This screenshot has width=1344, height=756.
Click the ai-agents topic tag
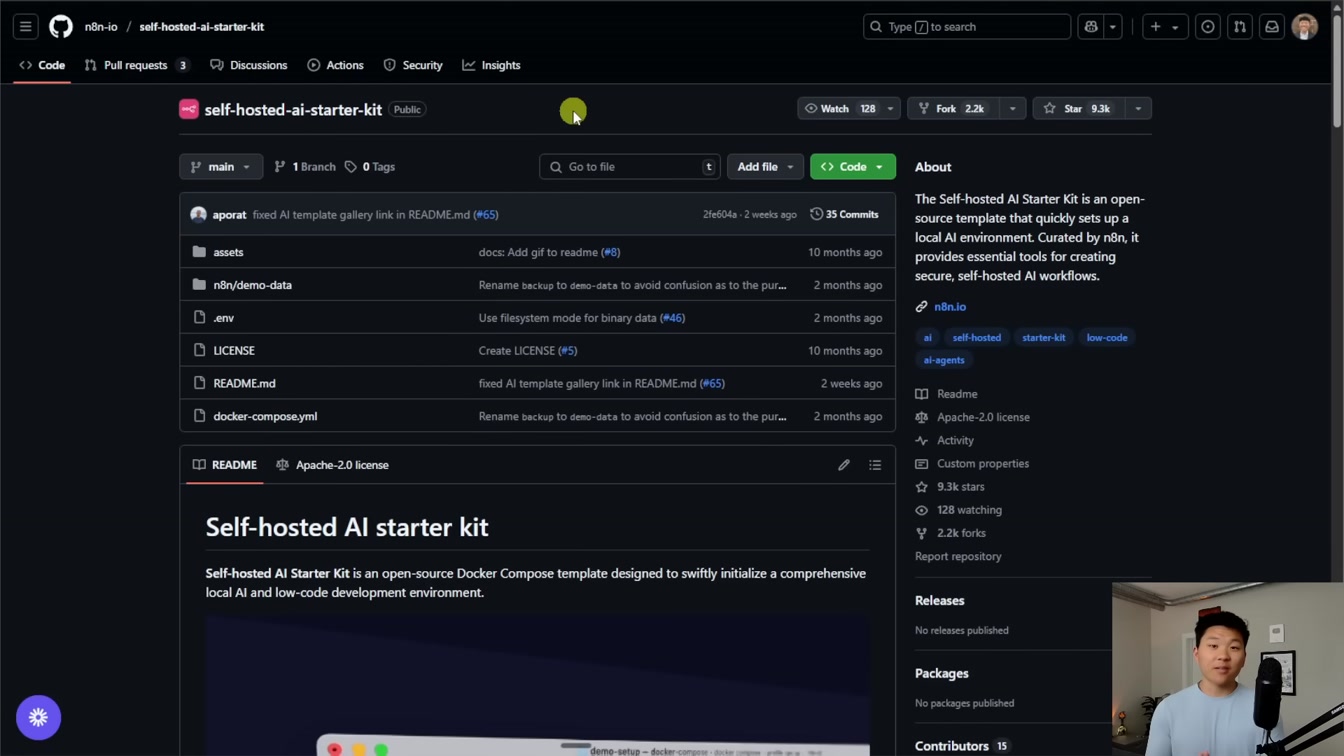click(944, 360)
